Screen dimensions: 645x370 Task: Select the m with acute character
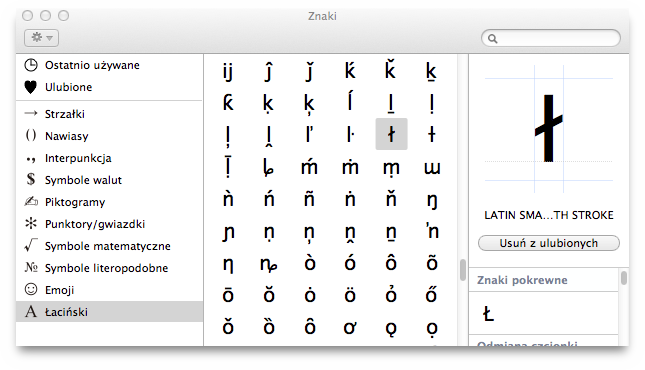pos(309,166)
